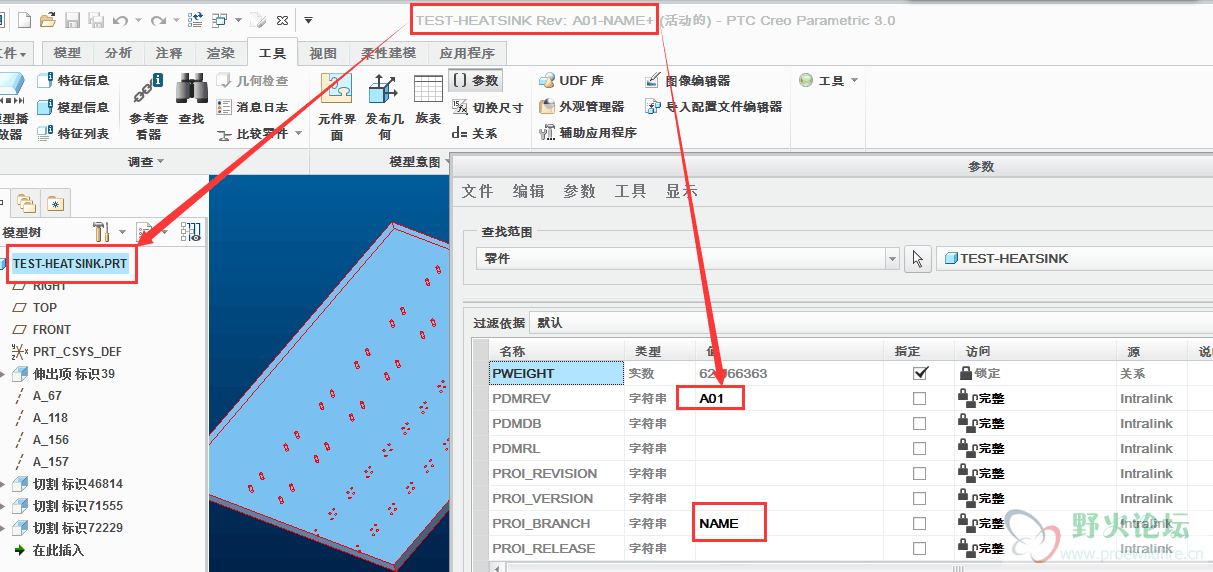
Task: Open Appearance Manager (外观管理器)
Action: (x=581, y=106)
